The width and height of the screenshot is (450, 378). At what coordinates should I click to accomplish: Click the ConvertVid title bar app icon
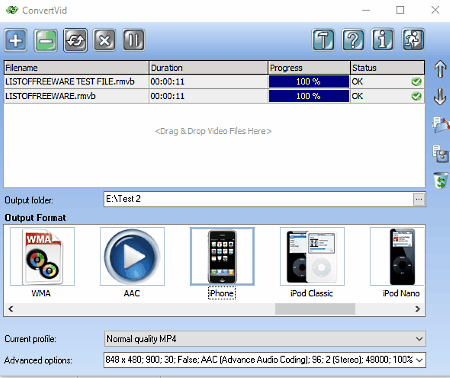[12, 10]
